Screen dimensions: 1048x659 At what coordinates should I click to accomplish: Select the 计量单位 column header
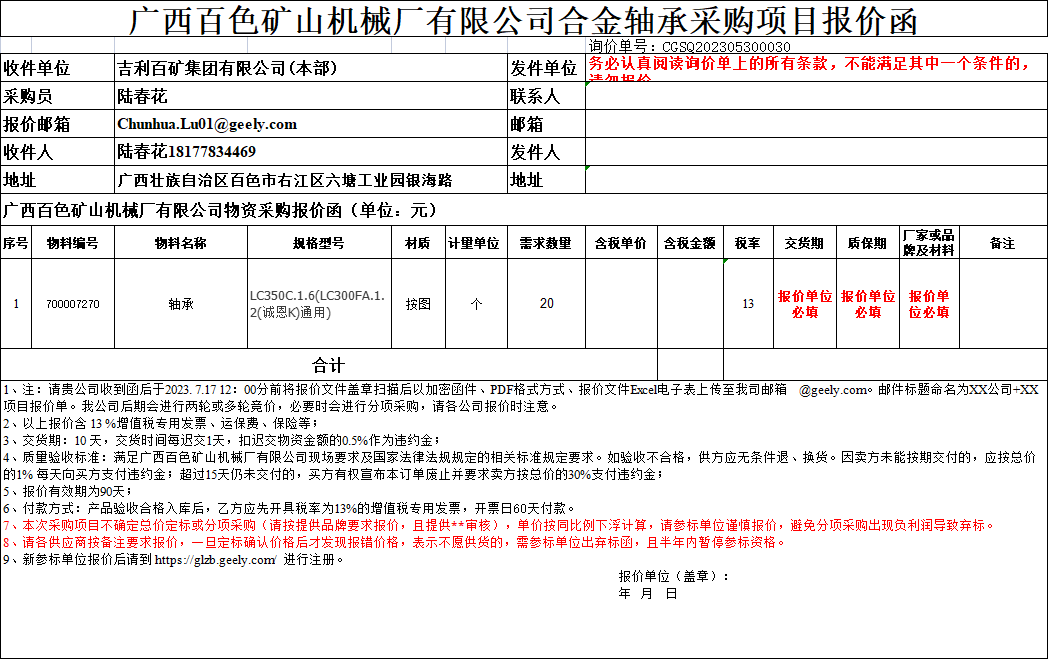pos(477,243)
